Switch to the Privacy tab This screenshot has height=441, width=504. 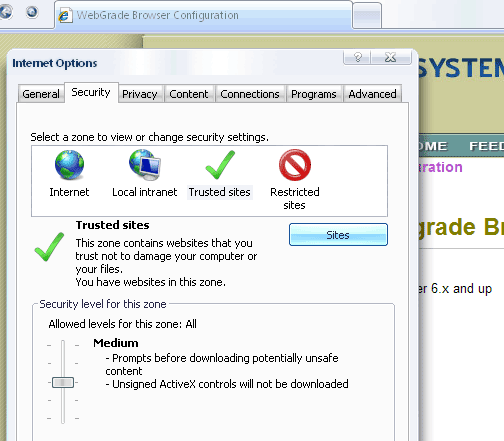[140, 94]
